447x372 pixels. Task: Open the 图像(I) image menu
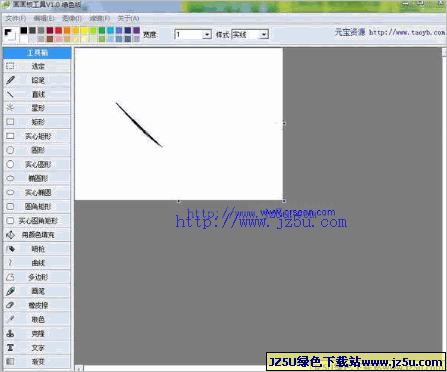72,18
